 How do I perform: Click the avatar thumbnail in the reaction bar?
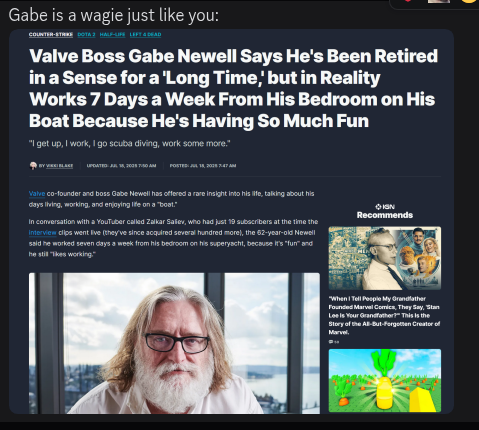(x=439, y=1)
